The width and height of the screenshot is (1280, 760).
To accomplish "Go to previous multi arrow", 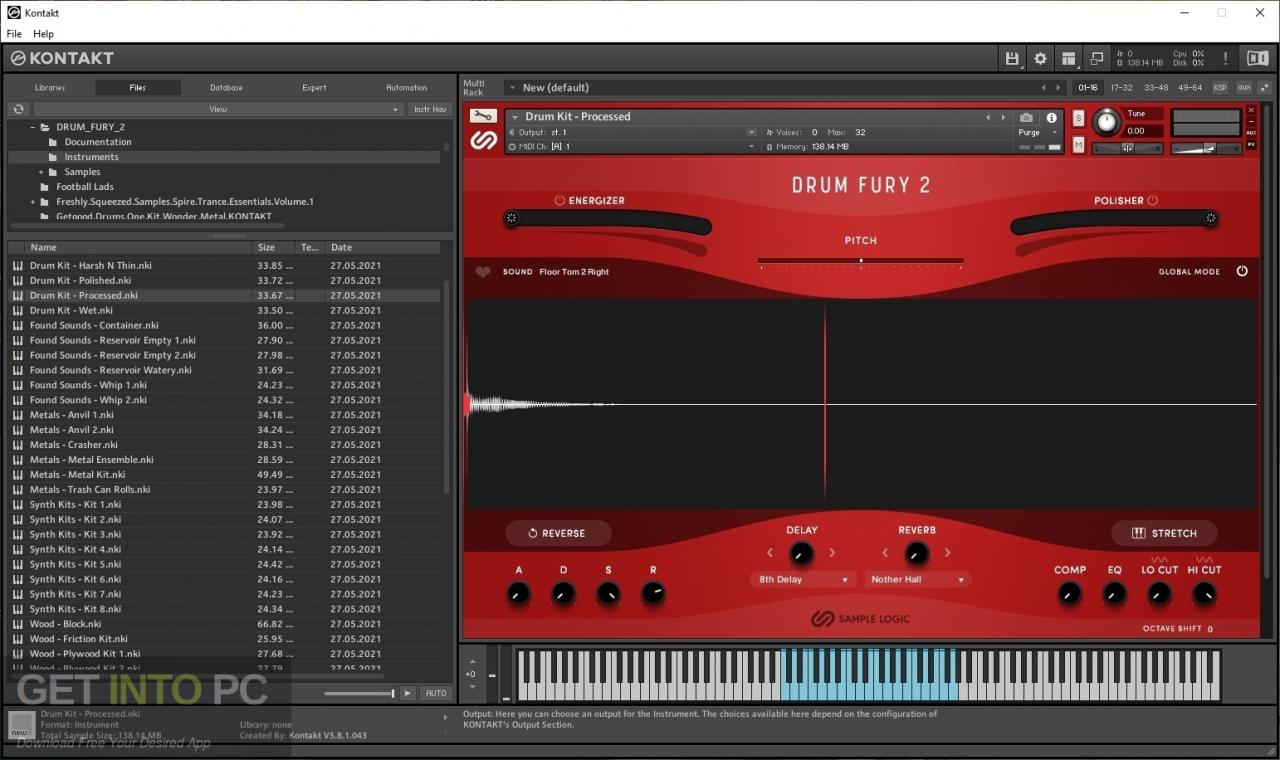I will click(x=1043, y=88).
